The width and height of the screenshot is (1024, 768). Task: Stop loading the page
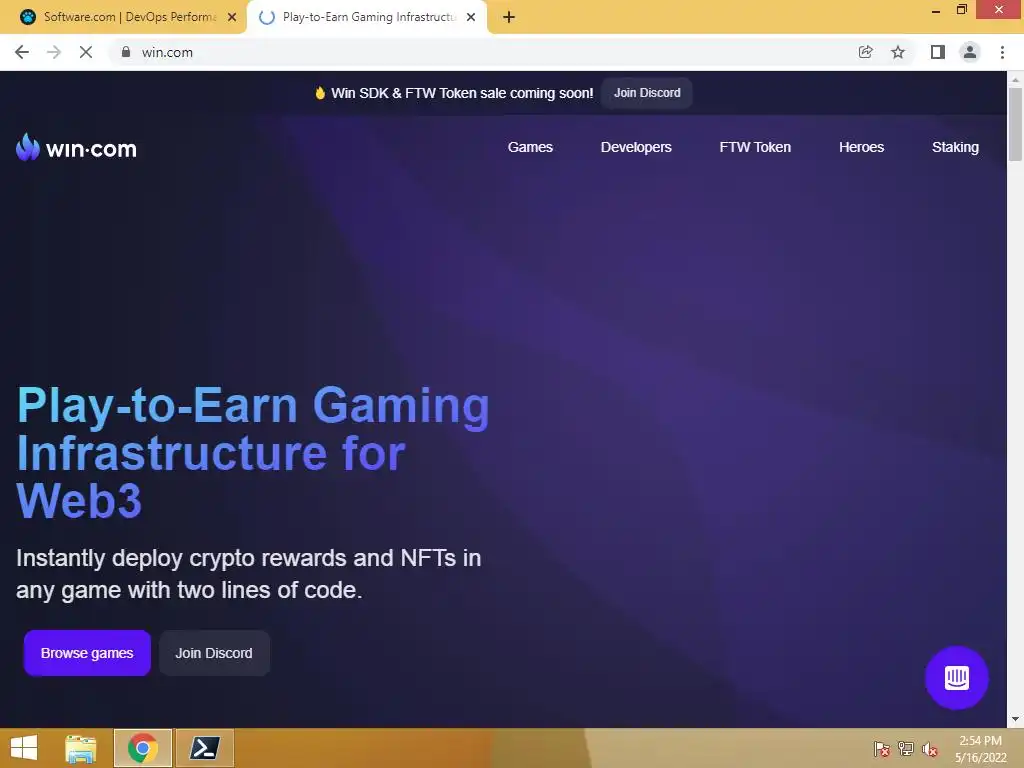pos(86,52)
